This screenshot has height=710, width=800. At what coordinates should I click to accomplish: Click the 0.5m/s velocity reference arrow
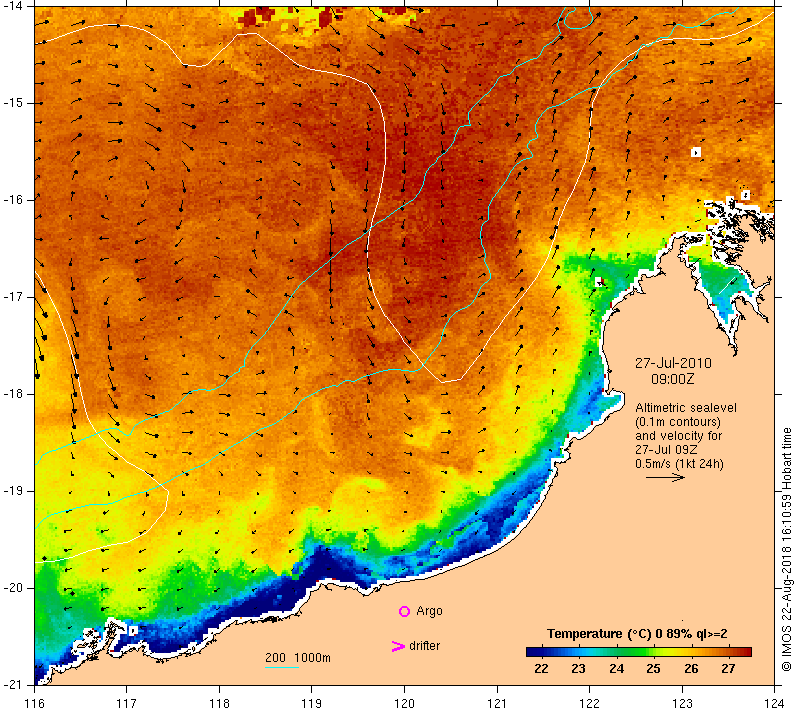[665, 477]
